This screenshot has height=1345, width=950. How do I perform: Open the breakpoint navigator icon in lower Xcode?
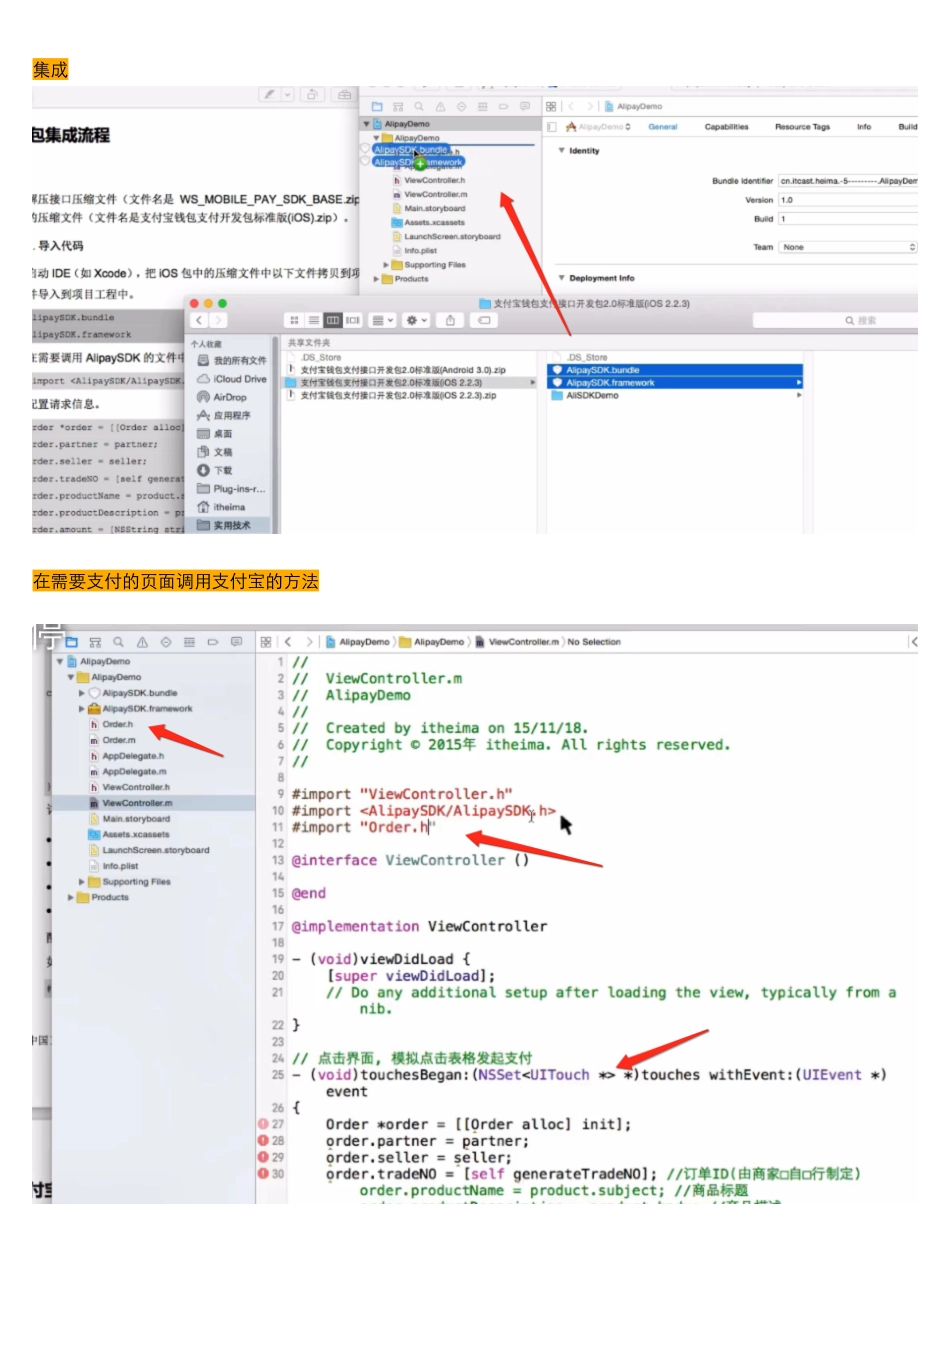tap(212, 642)
